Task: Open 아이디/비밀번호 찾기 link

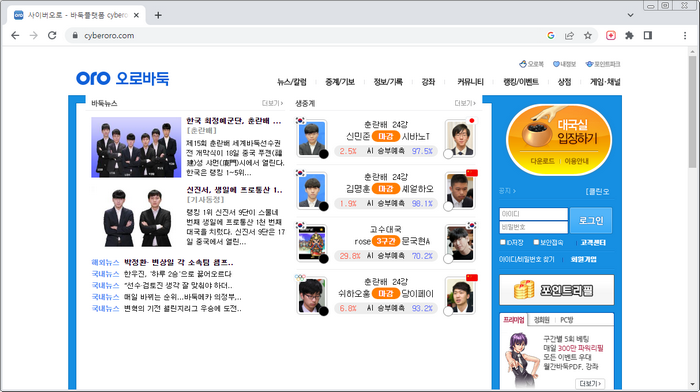Action: click(526, 259)
